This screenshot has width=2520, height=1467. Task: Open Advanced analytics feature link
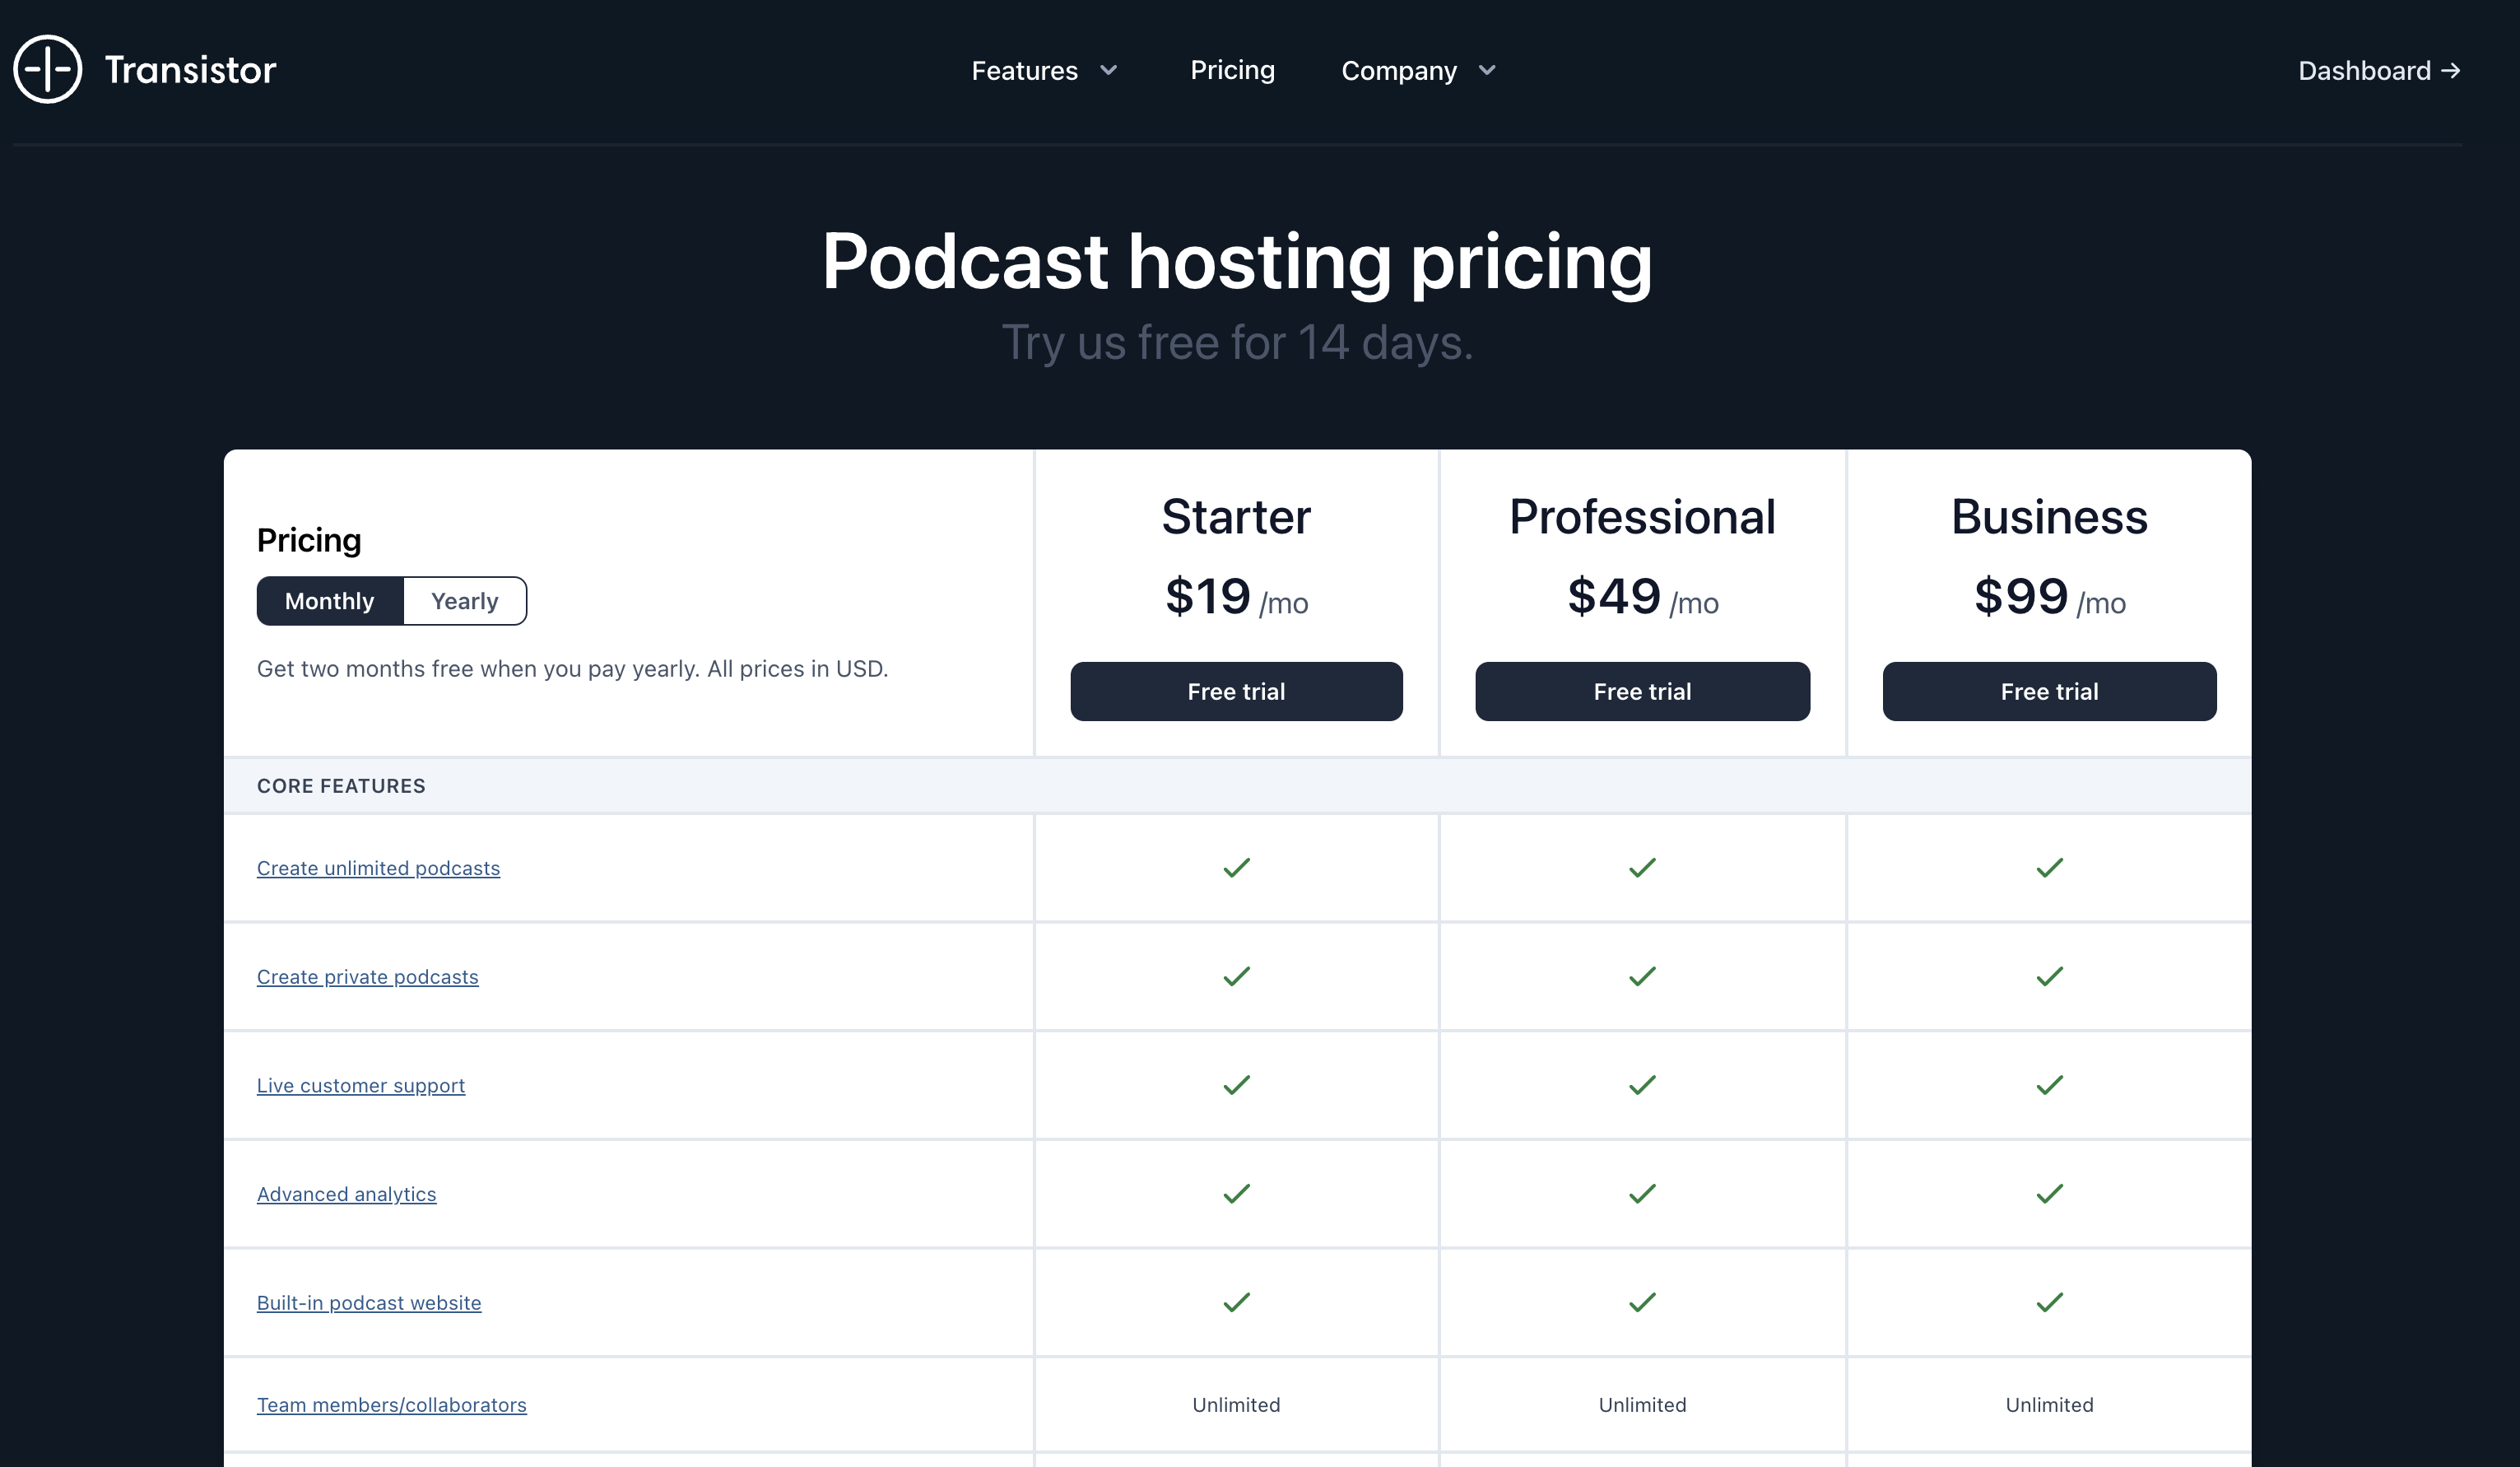pyautogui.click(x=346, y=1194)
